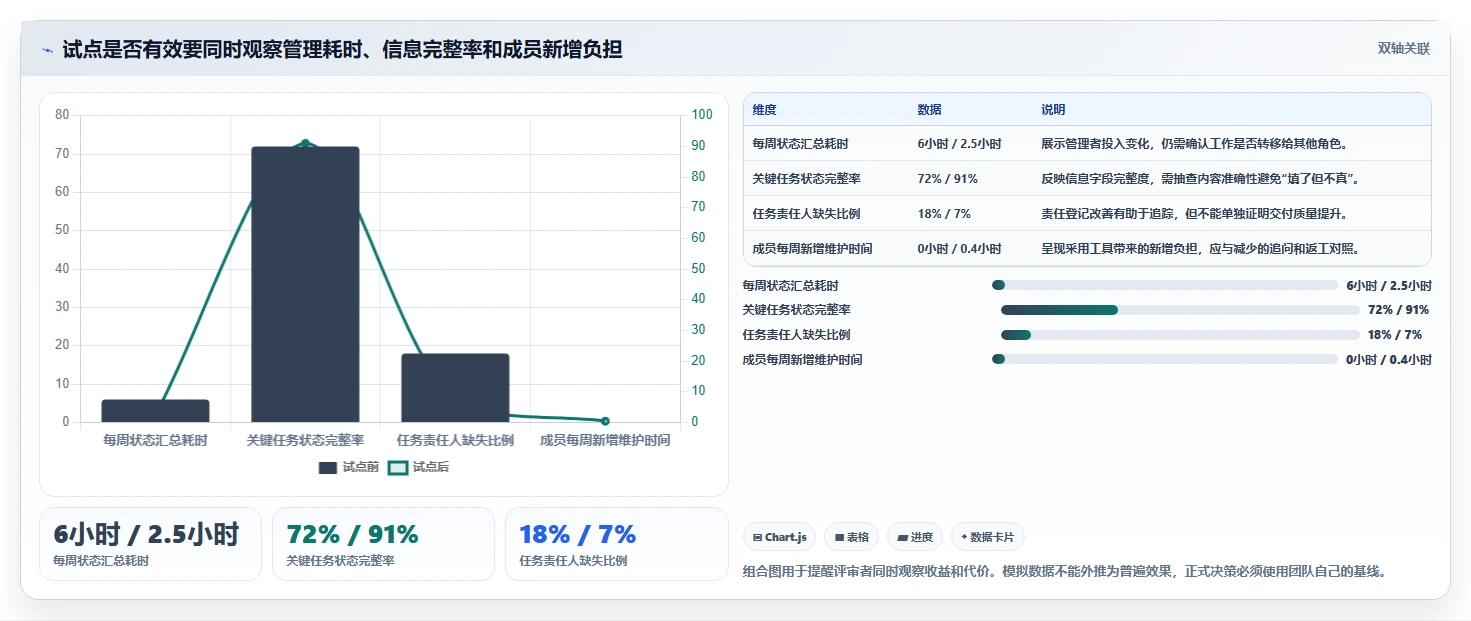Click the 成员每周新增维护时间 progress bar
The height and width of the screenshot is (621, 1471).
click(x=1164, y=359)
